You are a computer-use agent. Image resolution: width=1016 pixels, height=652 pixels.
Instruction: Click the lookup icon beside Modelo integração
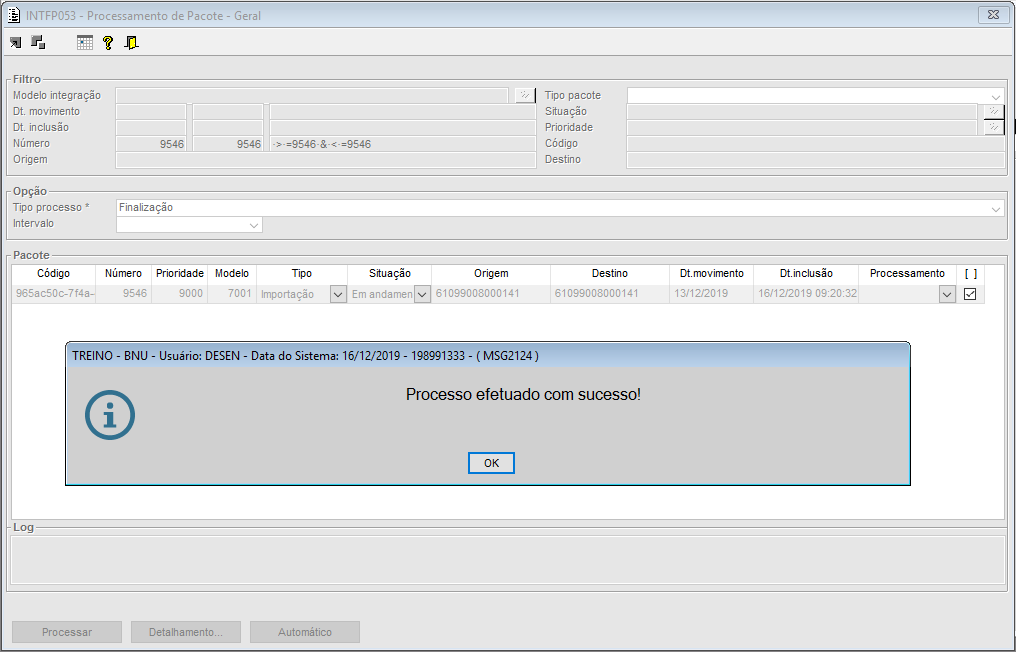[x=525, y=95]
